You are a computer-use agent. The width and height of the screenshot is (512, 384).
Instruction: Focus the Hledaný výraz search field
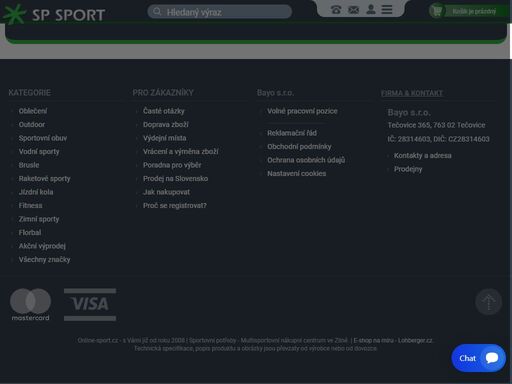(220, 12)
